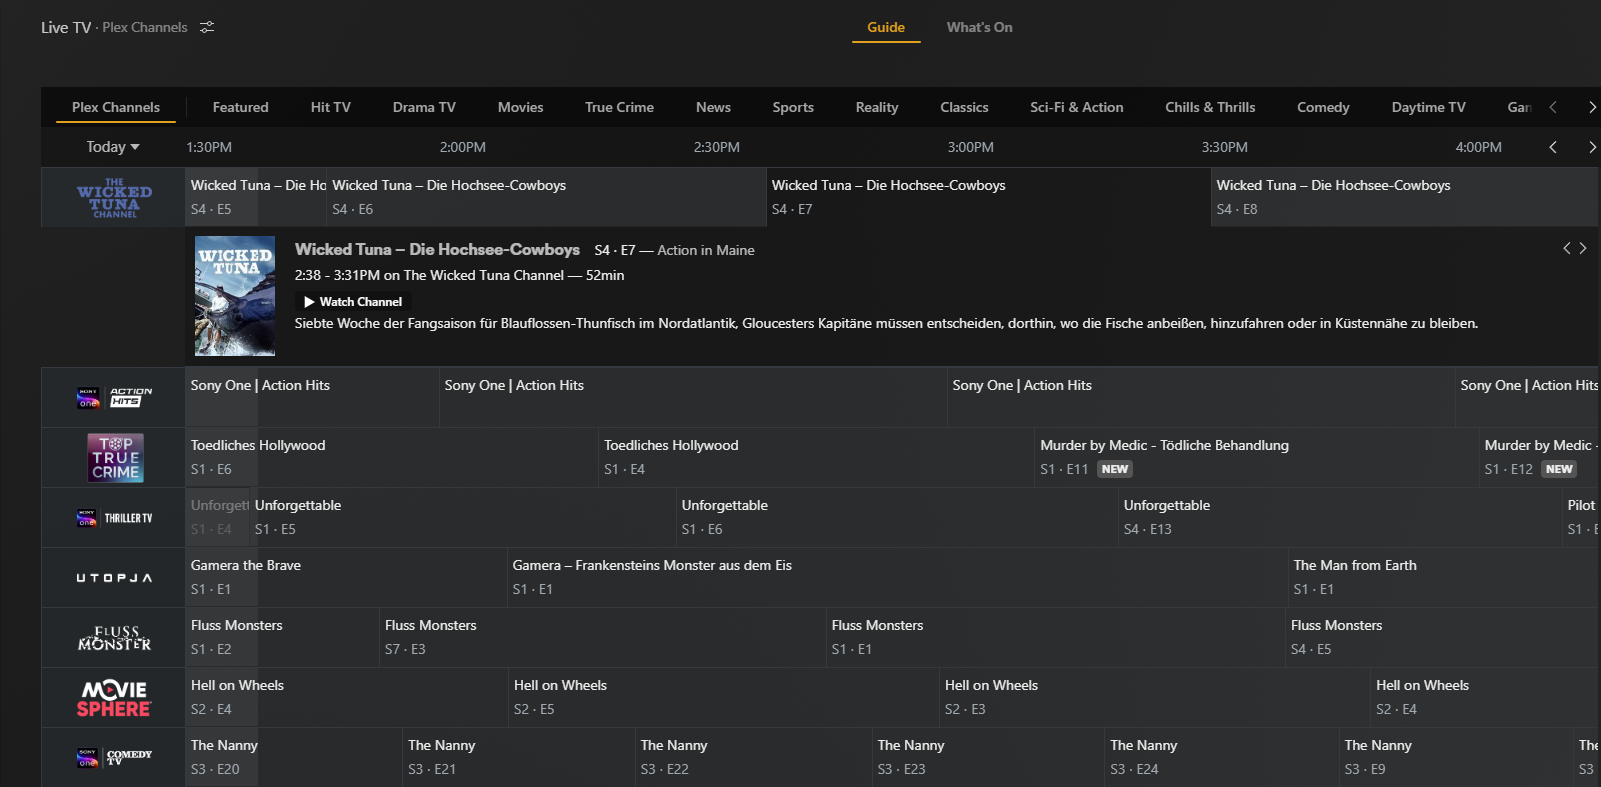Open Murder by Medic S1 · E11 program
This screenshot has width=1601, height=787.
(1257, 457)
